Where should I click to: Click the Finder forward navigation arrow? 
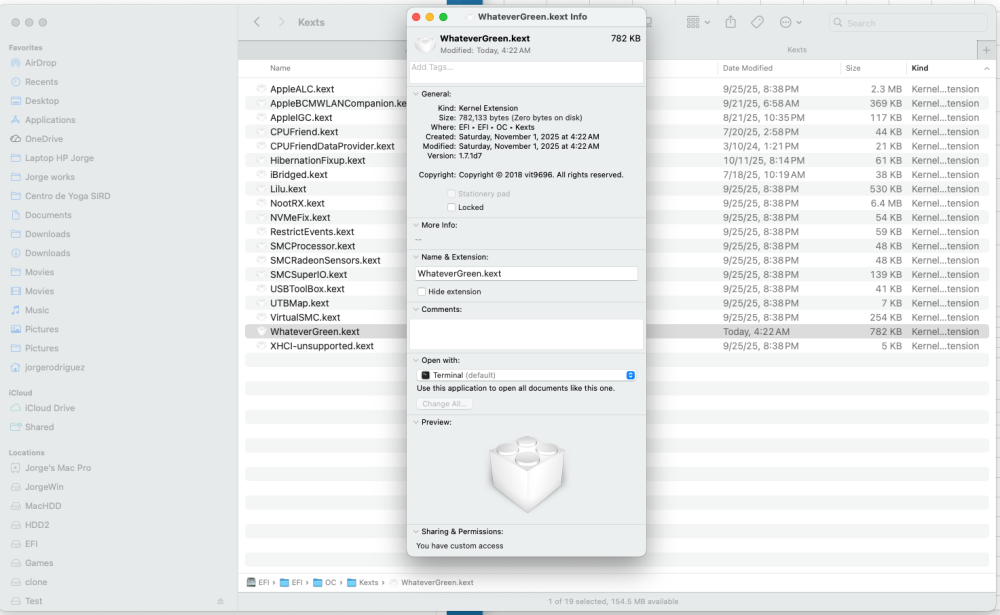[x=281, y=22]
